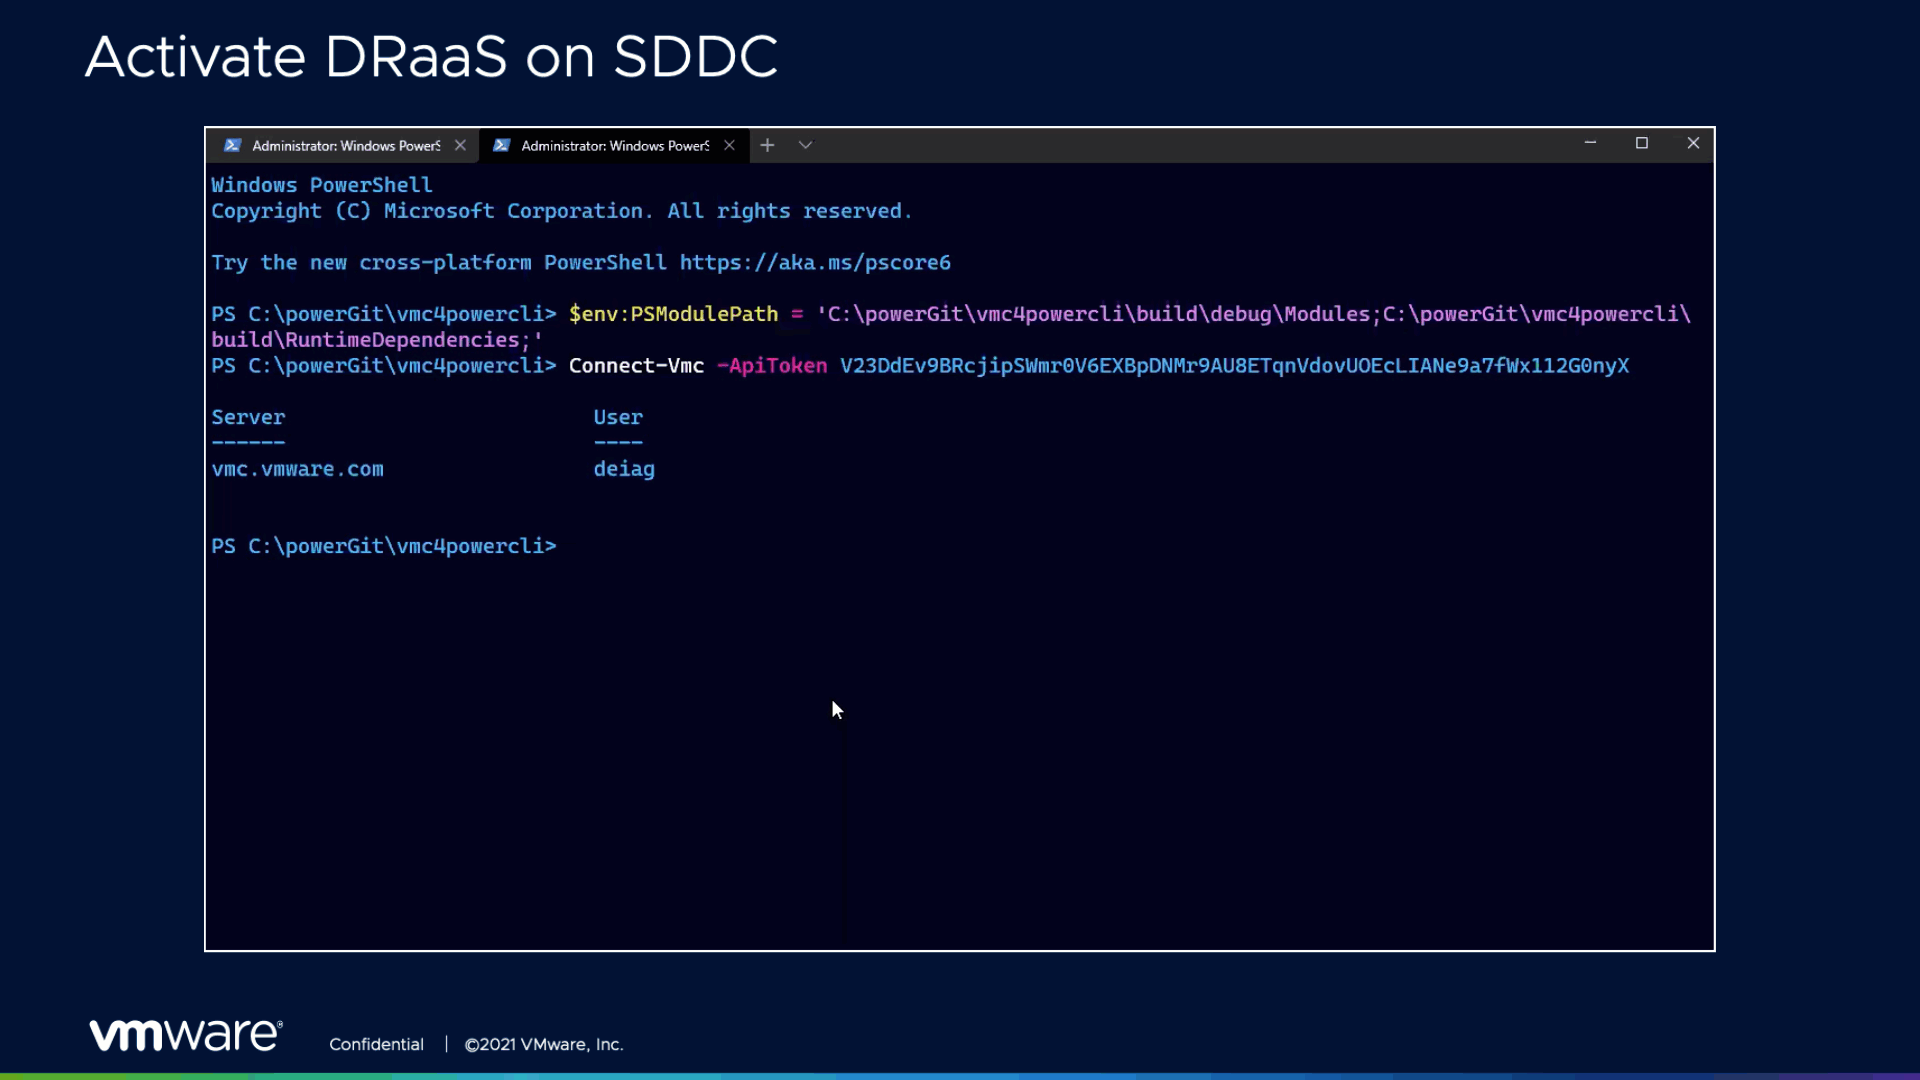Switch to the first Administrator PowerShell tab
Image resolution: width=1920 pixels, height=1080 pixels.
click(x=342, y=146)
